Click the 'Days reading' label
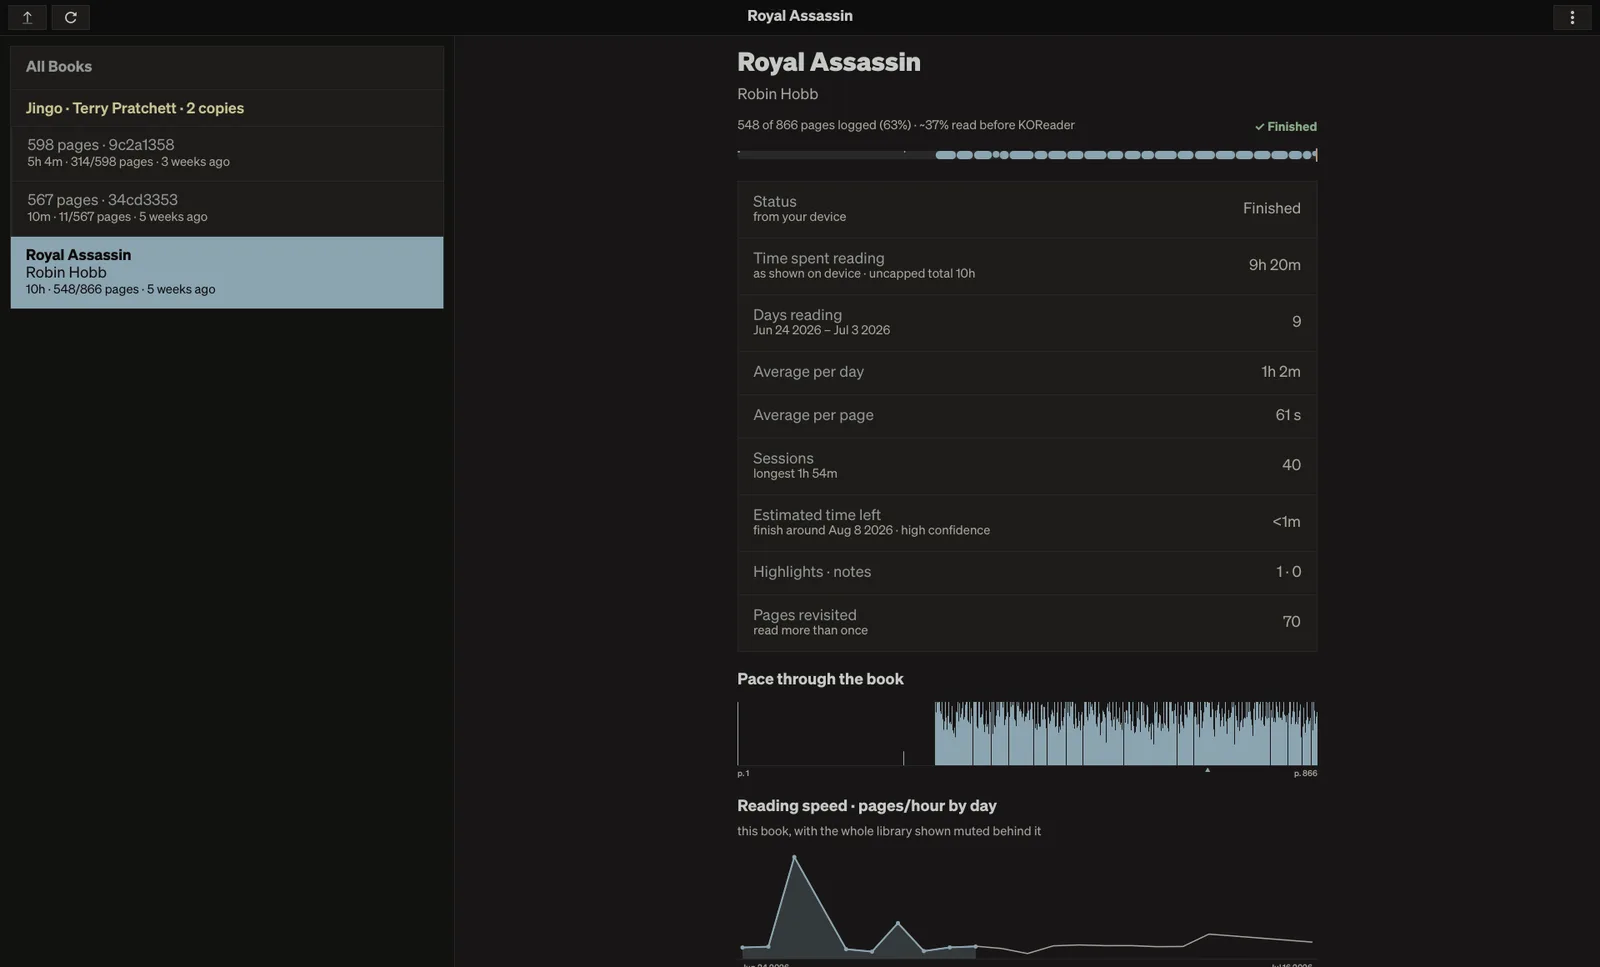 [797, 315]
